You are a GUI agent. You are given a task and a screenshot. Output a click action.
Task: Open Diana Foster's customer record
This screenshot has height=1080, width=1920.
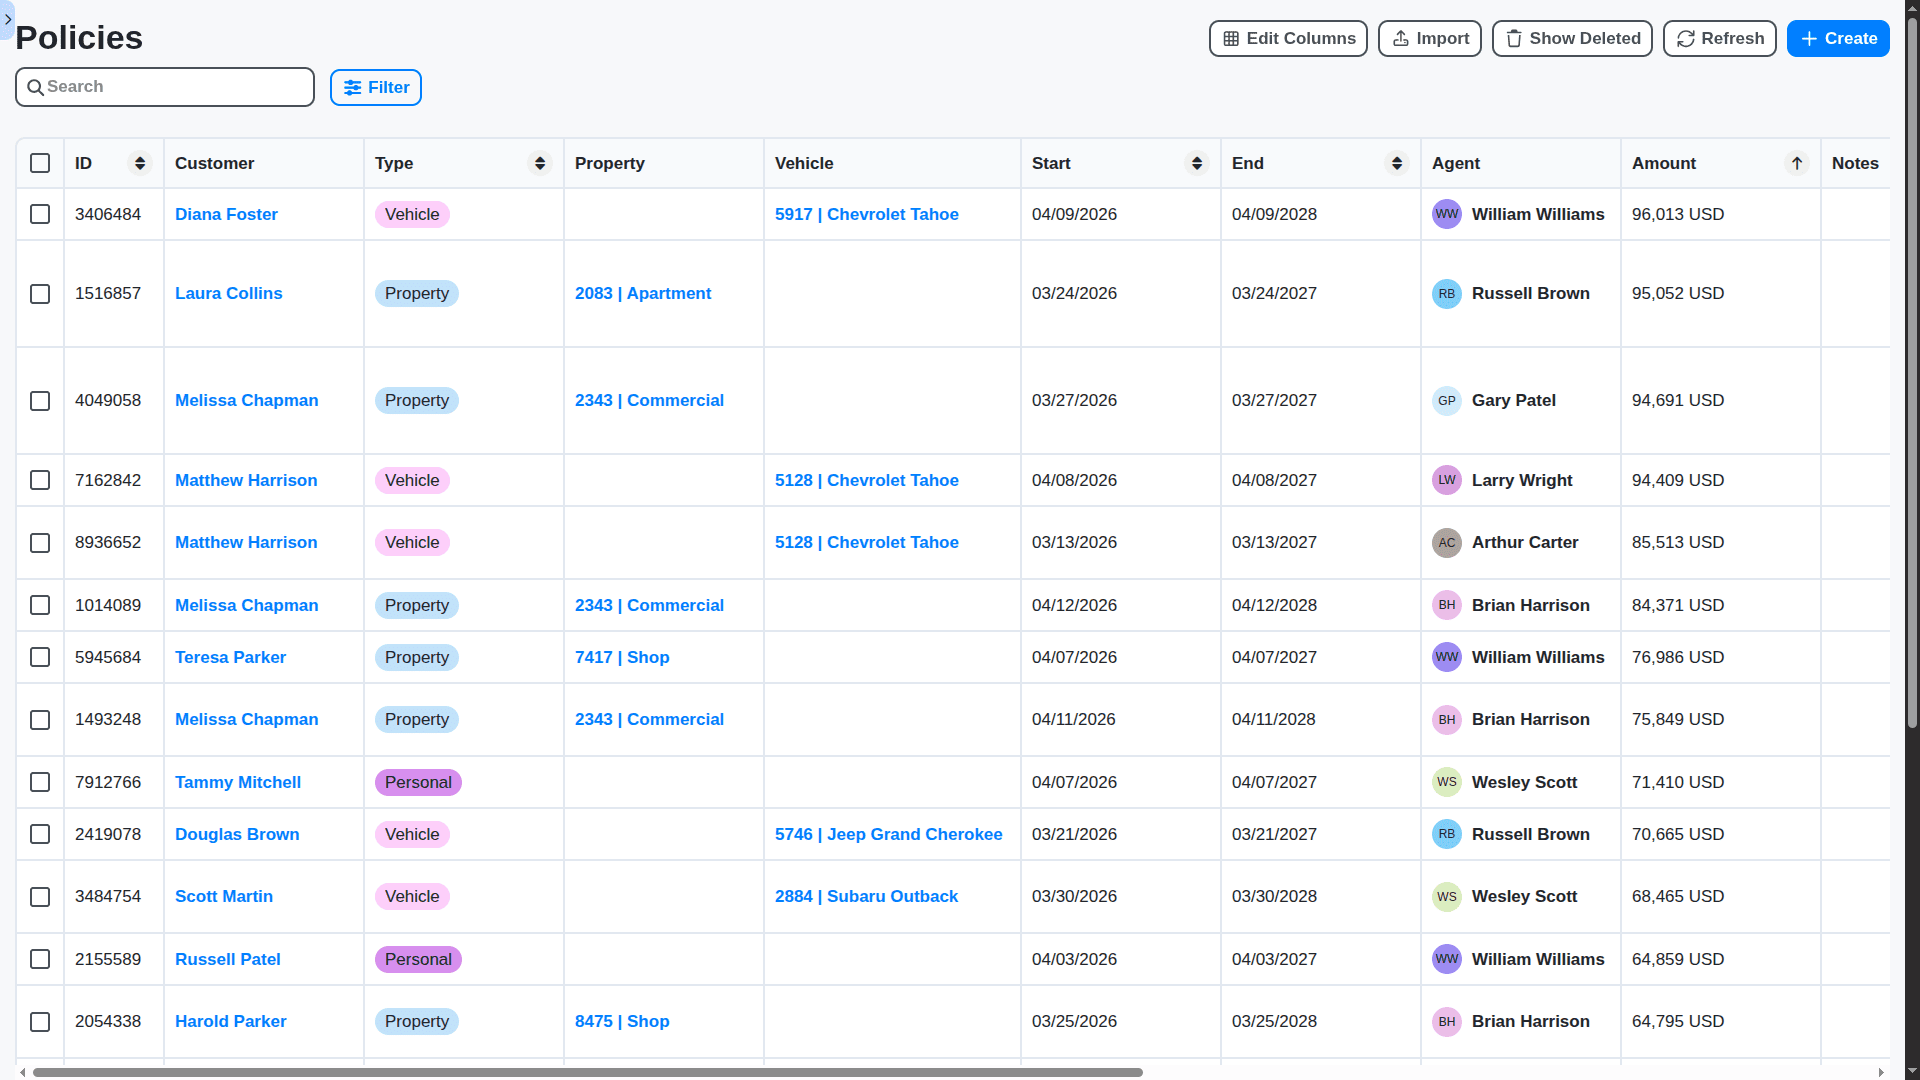pyautogui.click(x=226, y=214)
